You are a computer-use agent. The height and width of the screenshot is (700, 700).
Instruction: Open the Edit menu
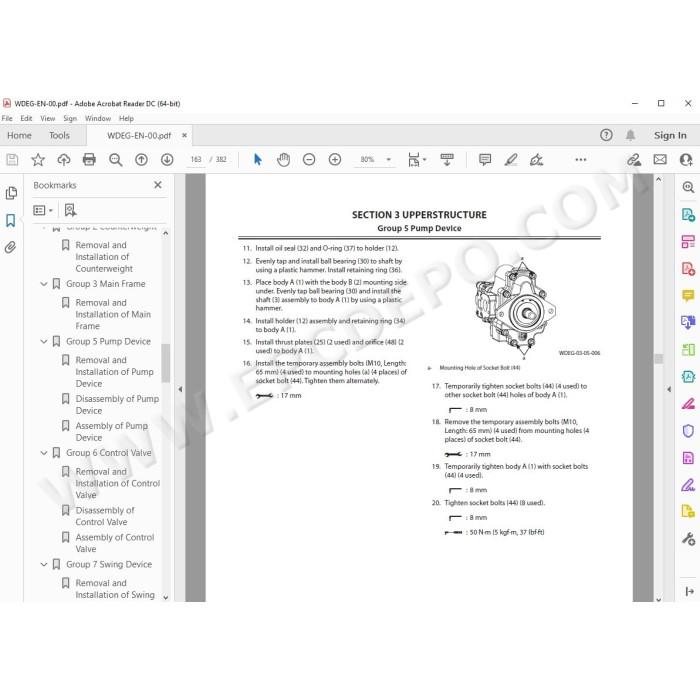26,118
